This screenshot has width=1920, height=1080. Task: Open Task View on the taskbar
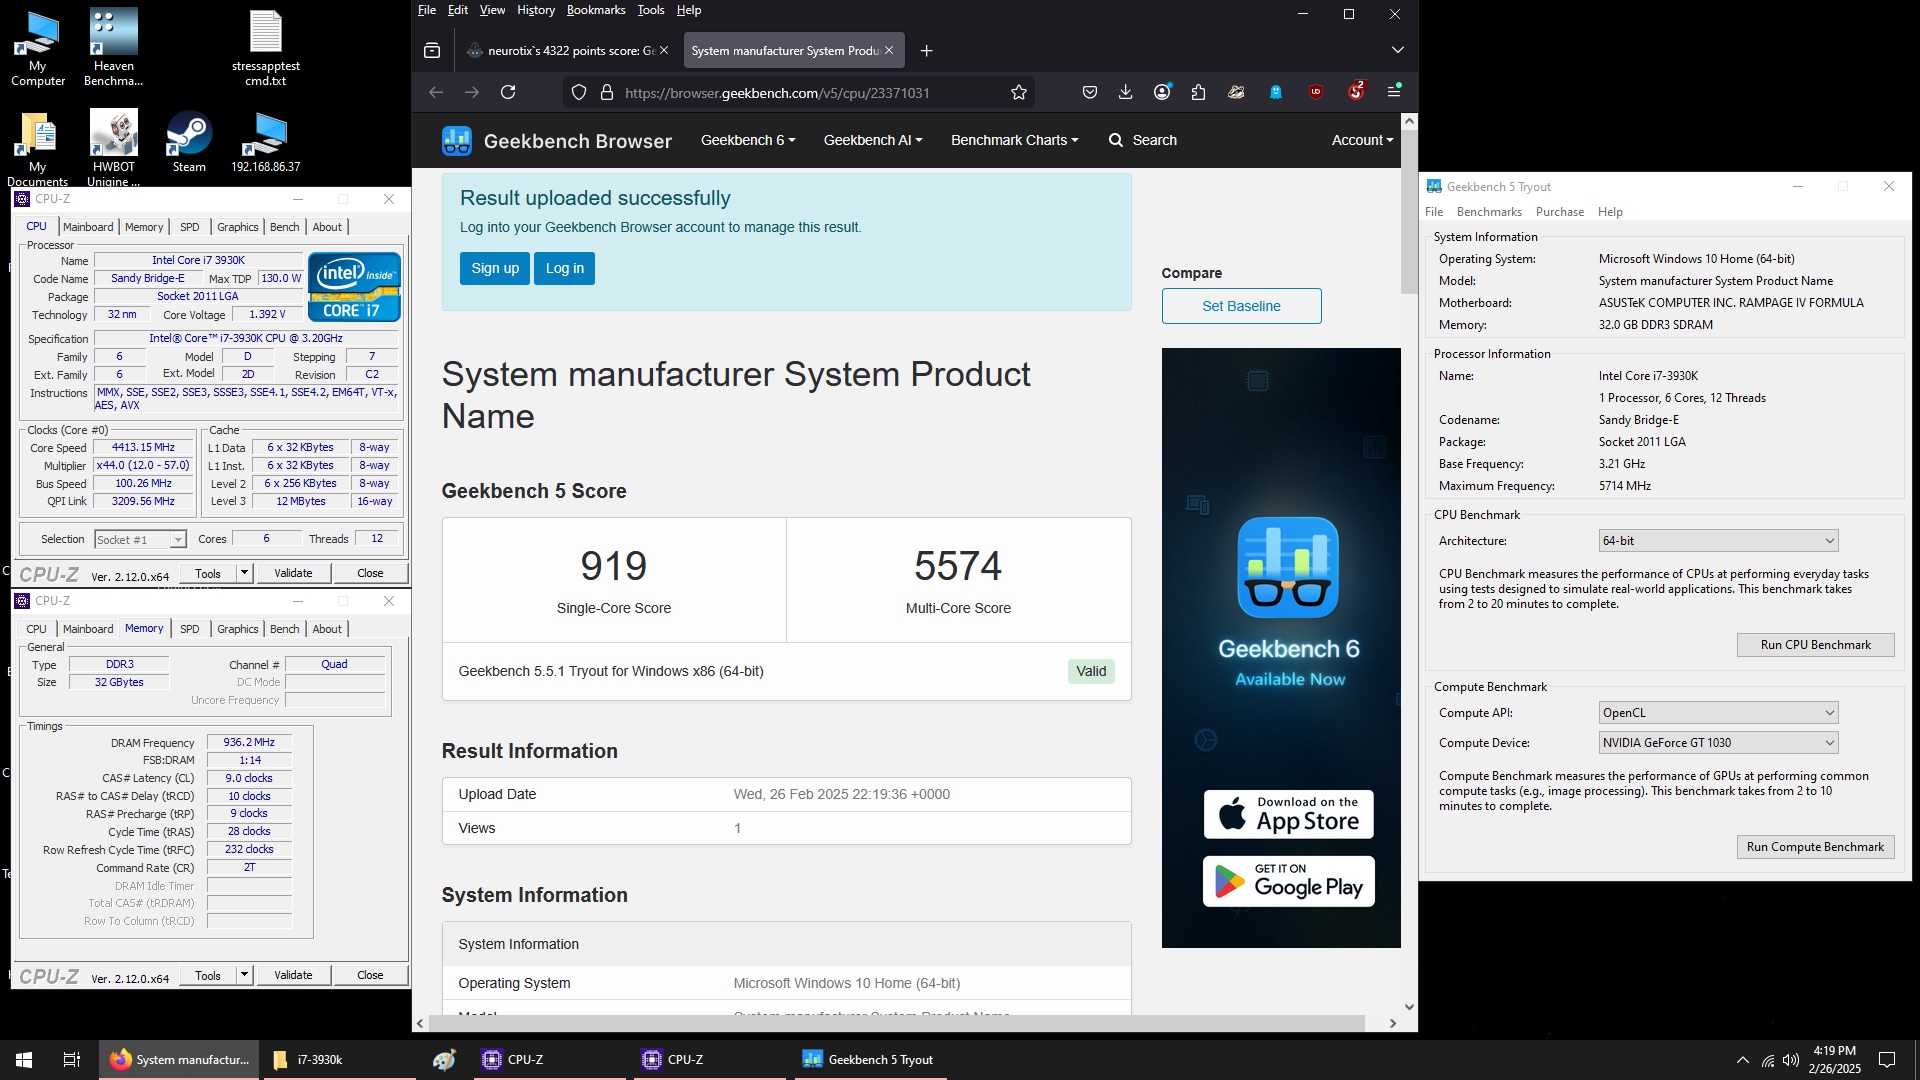coord(72,1060)
